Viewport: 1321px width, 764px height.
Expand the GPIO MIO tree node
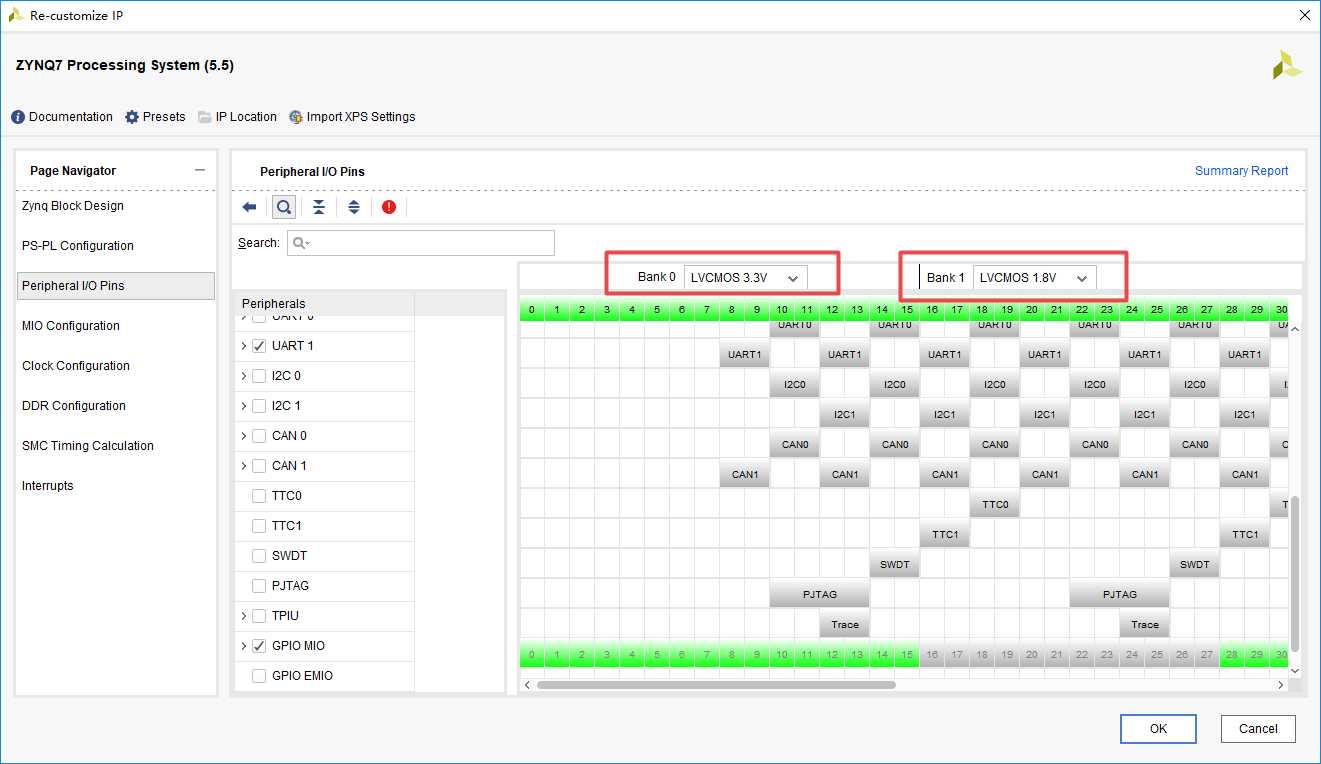pyautogui.click(x=243, y=646)
